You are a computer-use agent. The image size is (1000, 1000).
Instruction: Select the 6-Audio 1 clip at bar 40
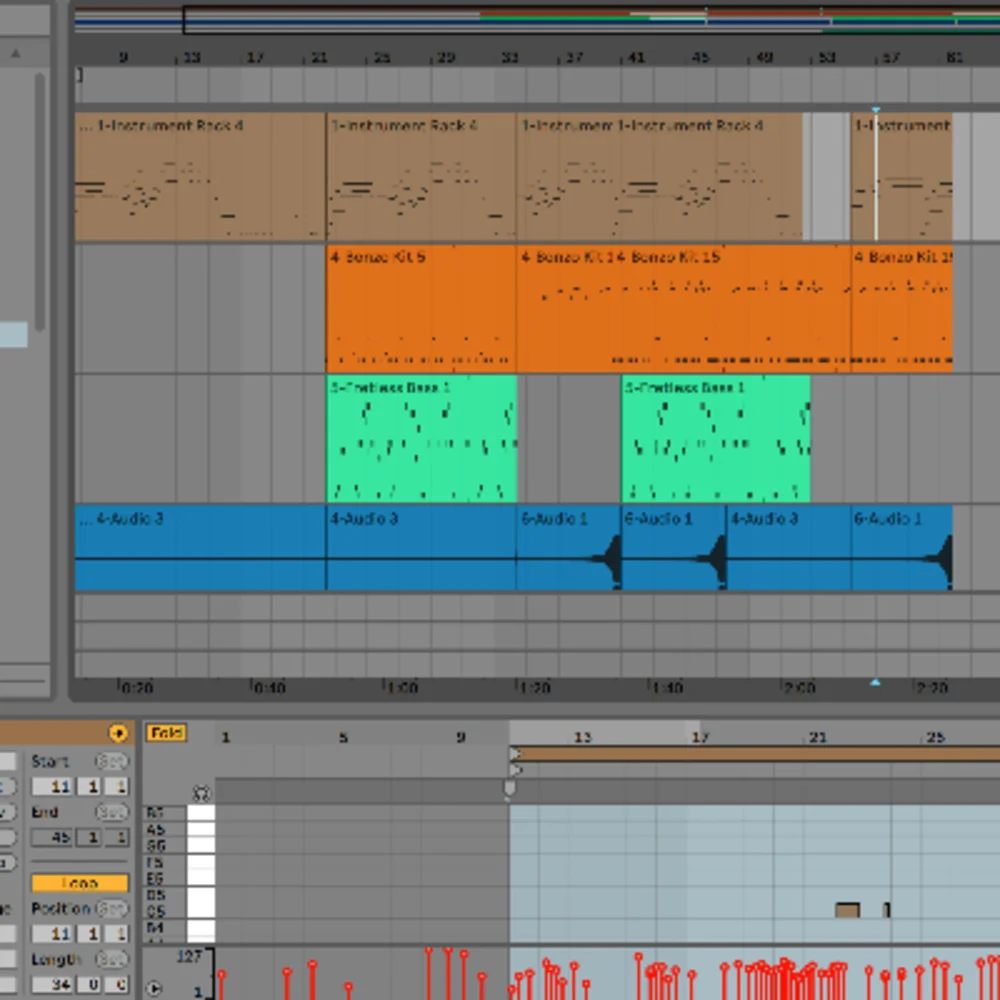tap(673, 548)
